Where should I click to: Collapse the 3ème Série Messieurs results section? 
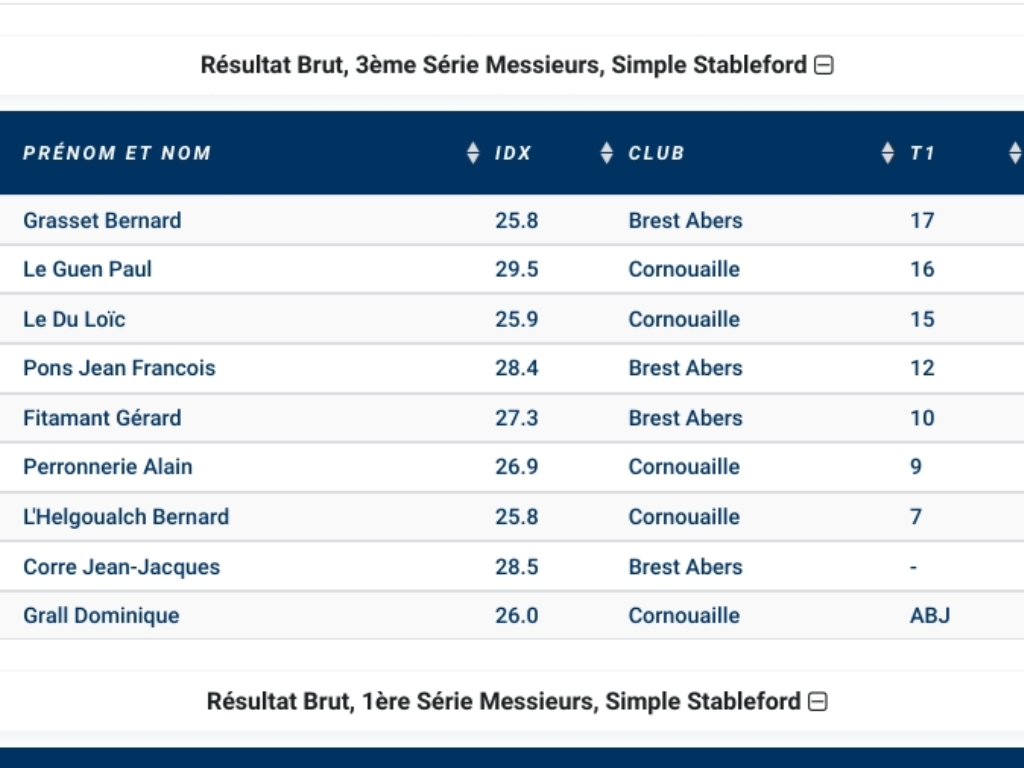tap(824, 66)
